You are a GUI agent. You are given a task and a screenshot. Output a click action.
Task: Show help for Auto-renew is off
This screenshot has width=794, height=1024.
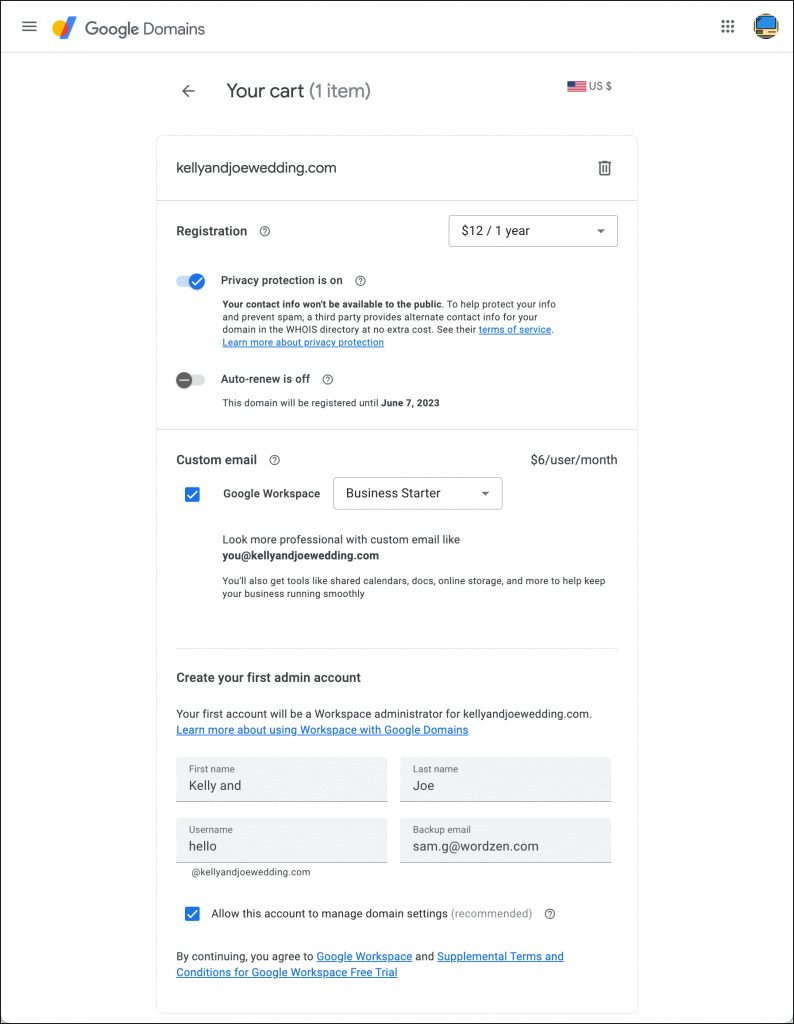(328, 380)
